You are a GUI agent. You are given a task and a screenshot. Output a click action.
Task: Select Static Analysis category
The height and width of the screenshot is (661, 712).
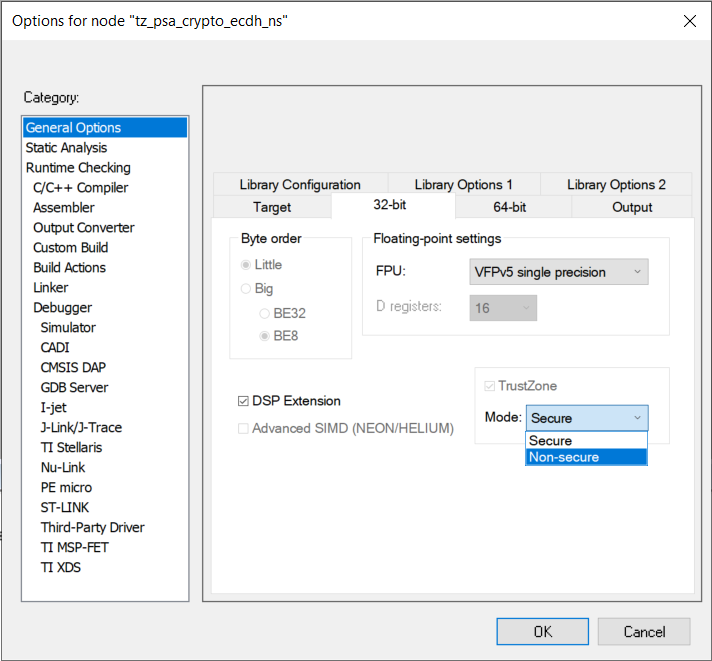pyautogui.click(x=66, y=148)
